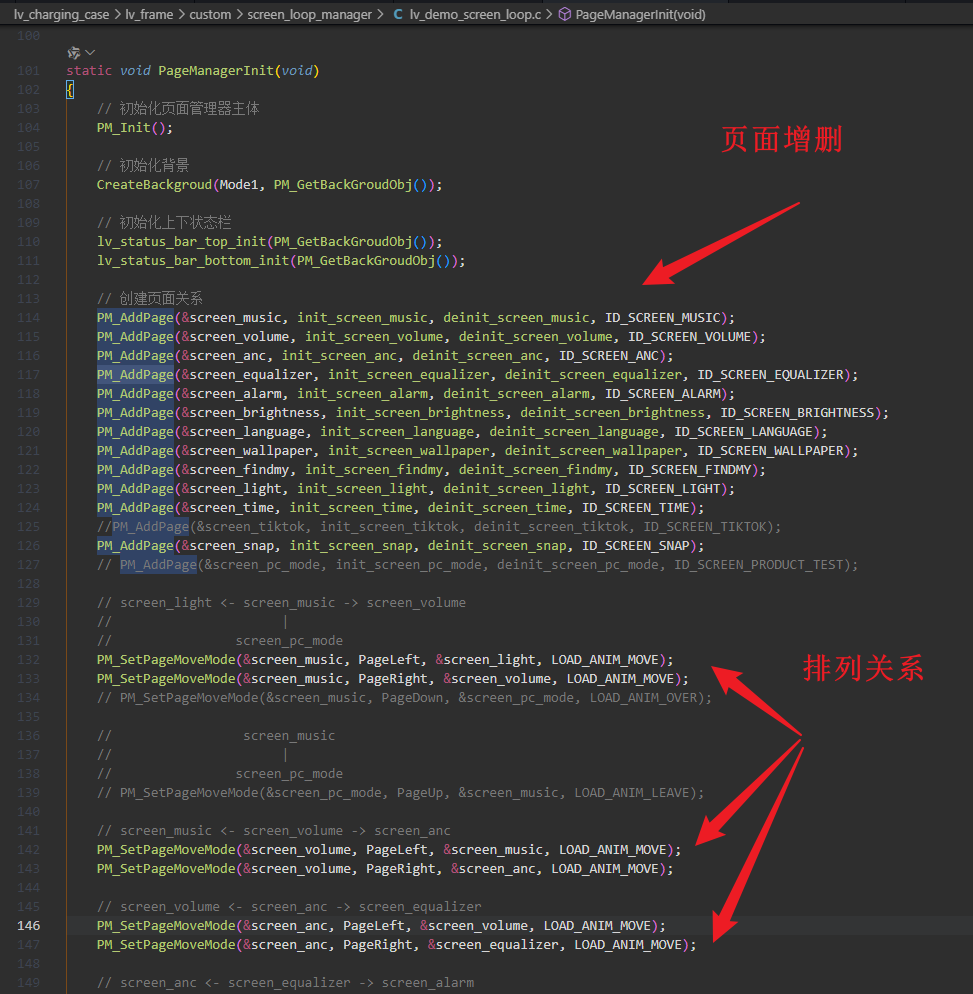Click init_screen_wallpaper identifier
Image resolution: width=973 pixels, height=994 pixels.
(x=409, y=451)
